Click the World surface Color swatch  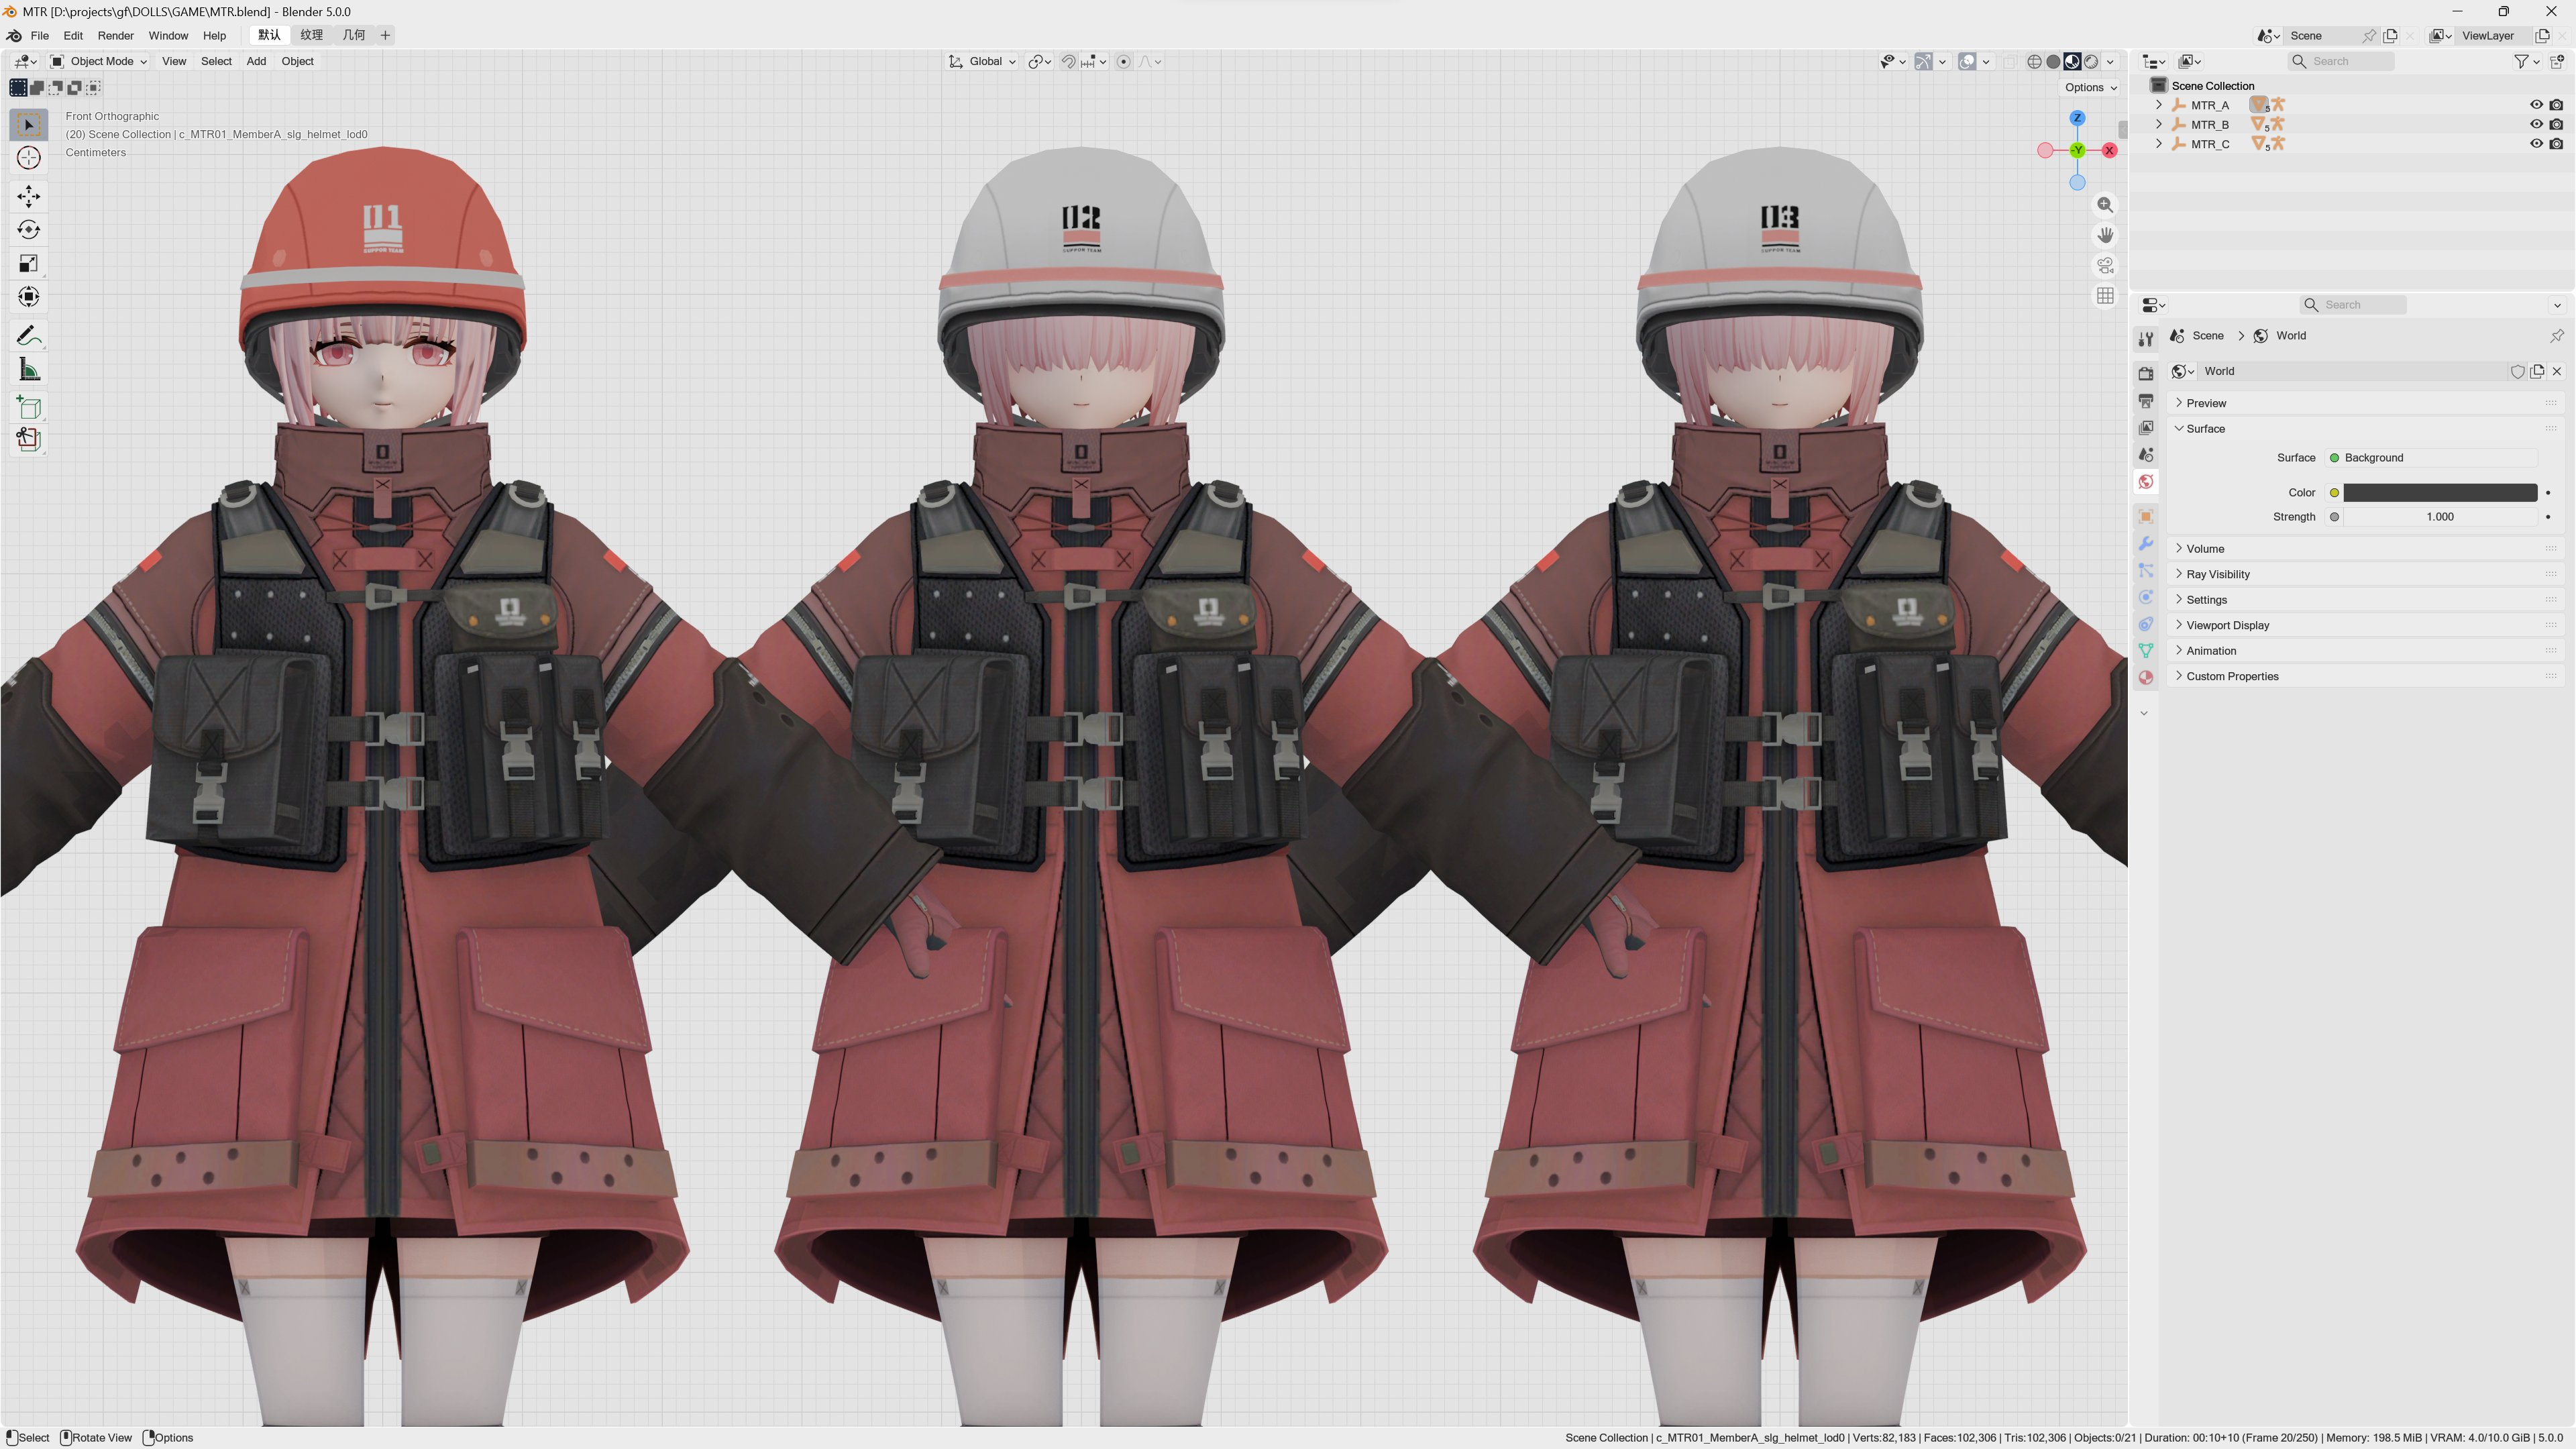click(x=2440, y=493)
